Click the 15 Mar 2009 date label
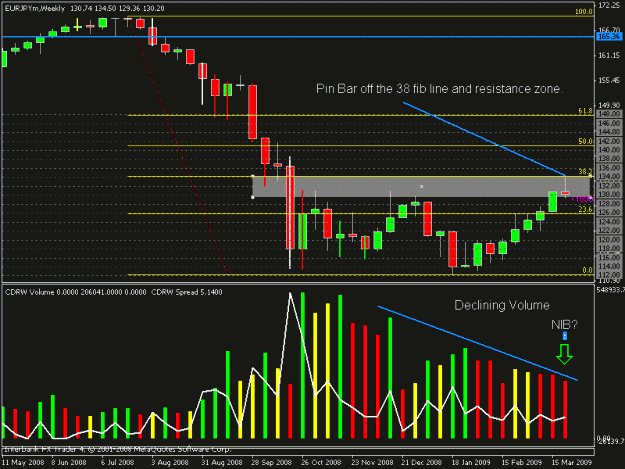 coord(572,462)
